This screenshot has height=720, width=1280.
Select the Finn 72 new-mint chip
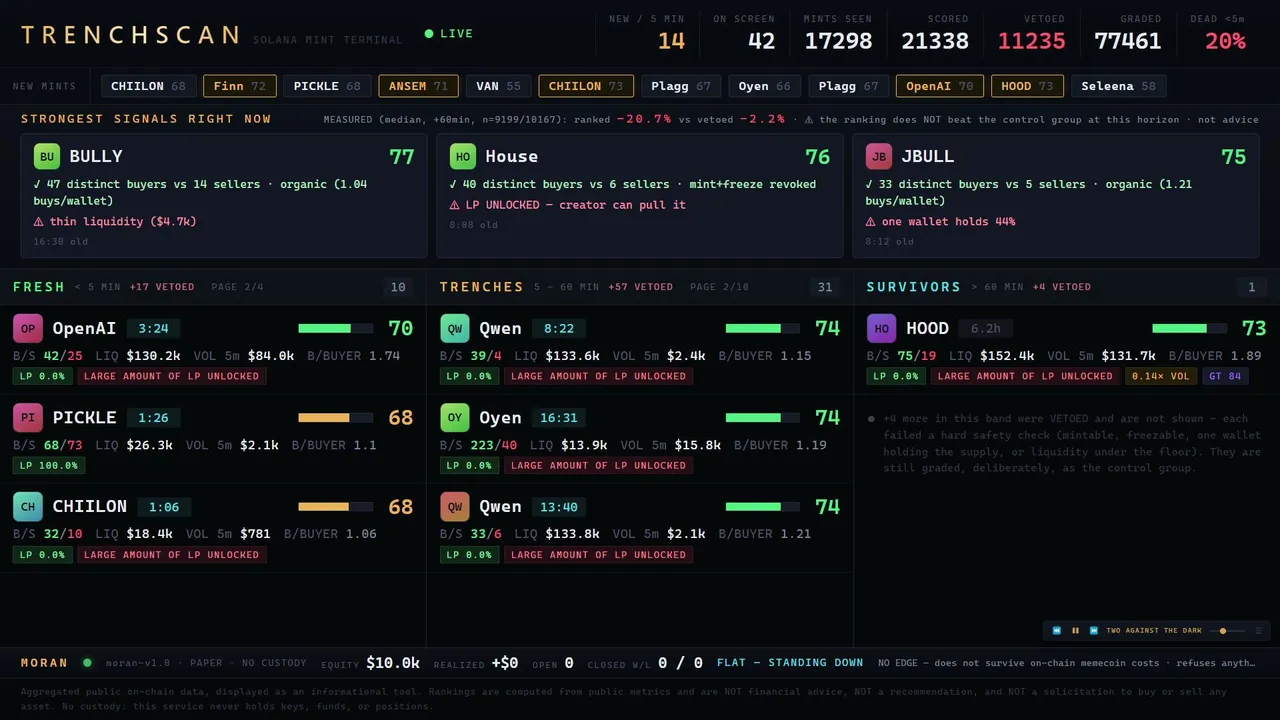[240, 86]
